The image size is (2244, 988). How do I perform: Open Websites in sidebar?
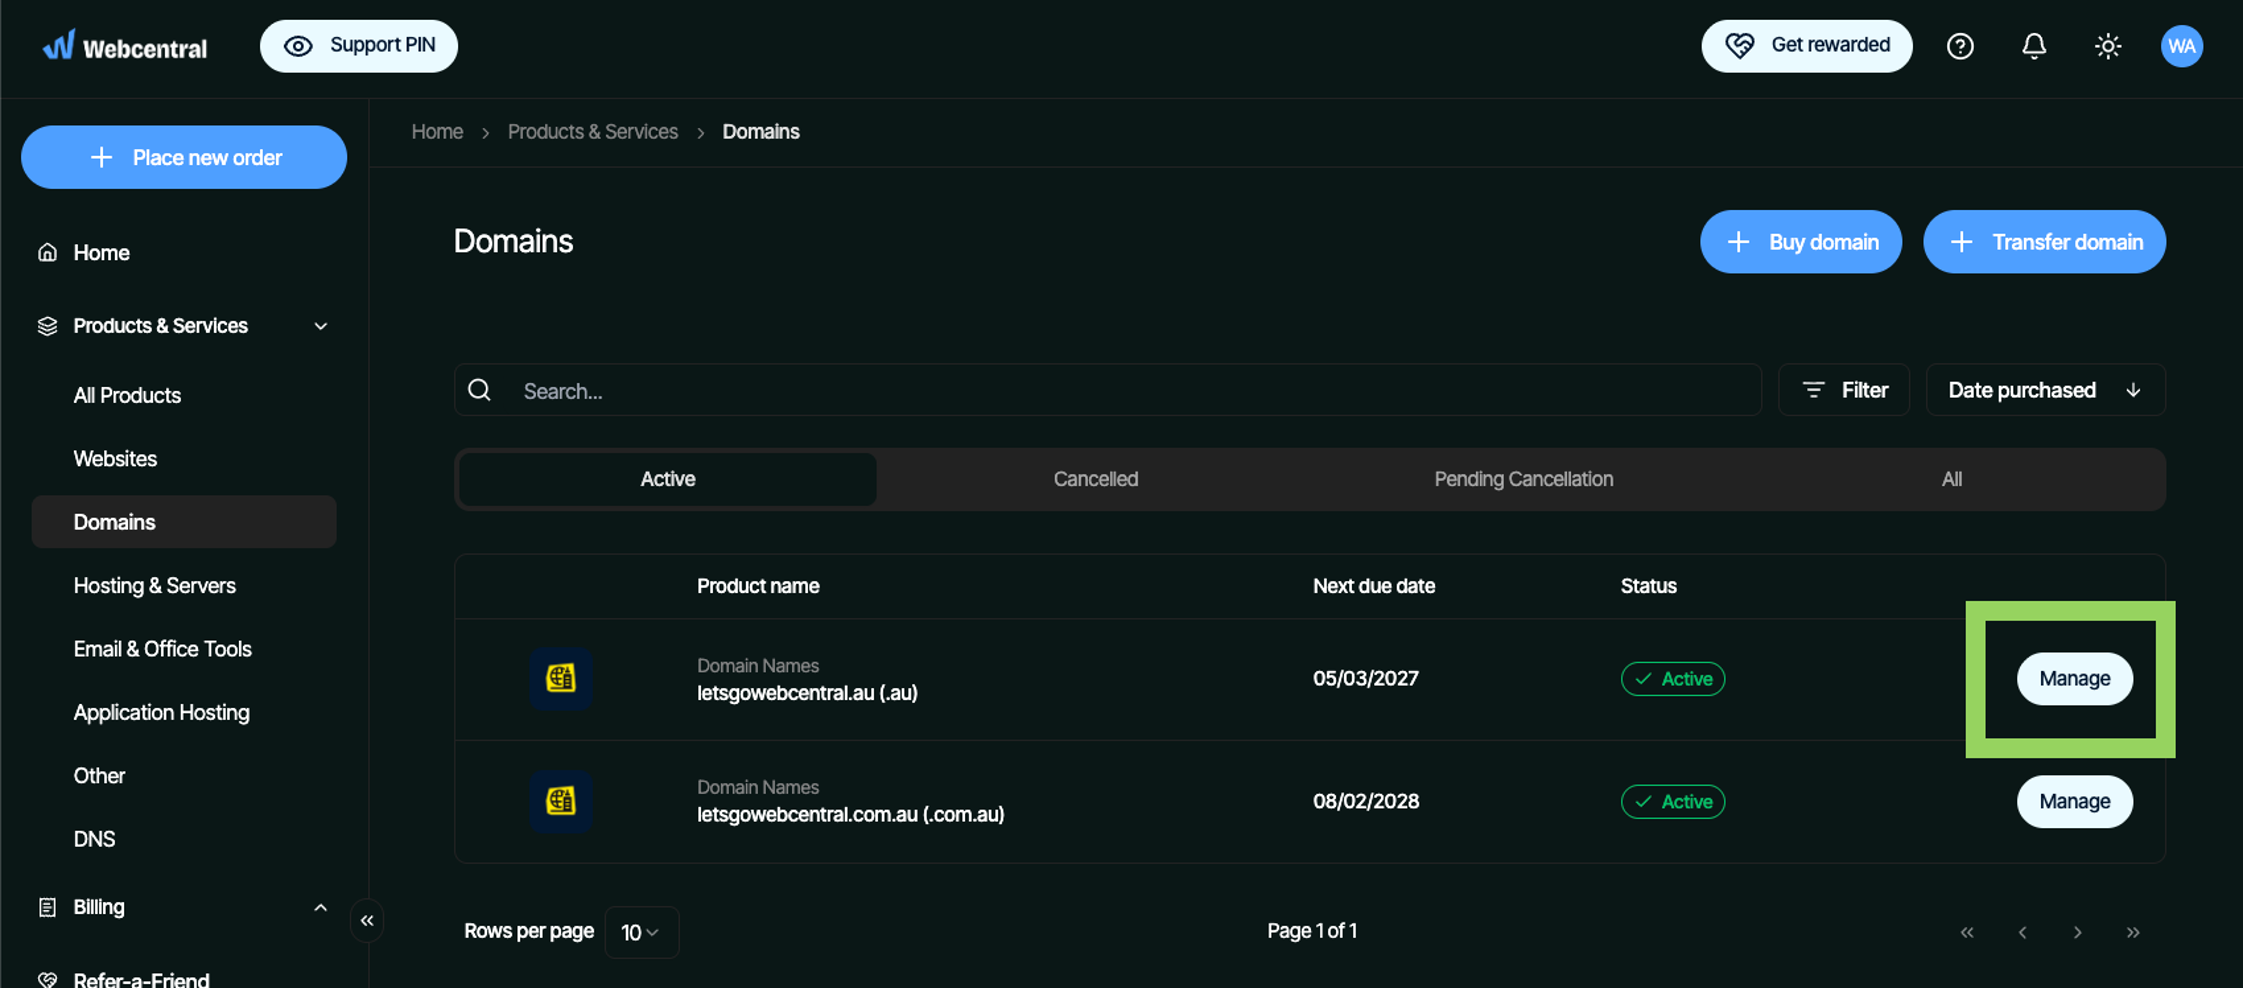[x=115, y=459]
